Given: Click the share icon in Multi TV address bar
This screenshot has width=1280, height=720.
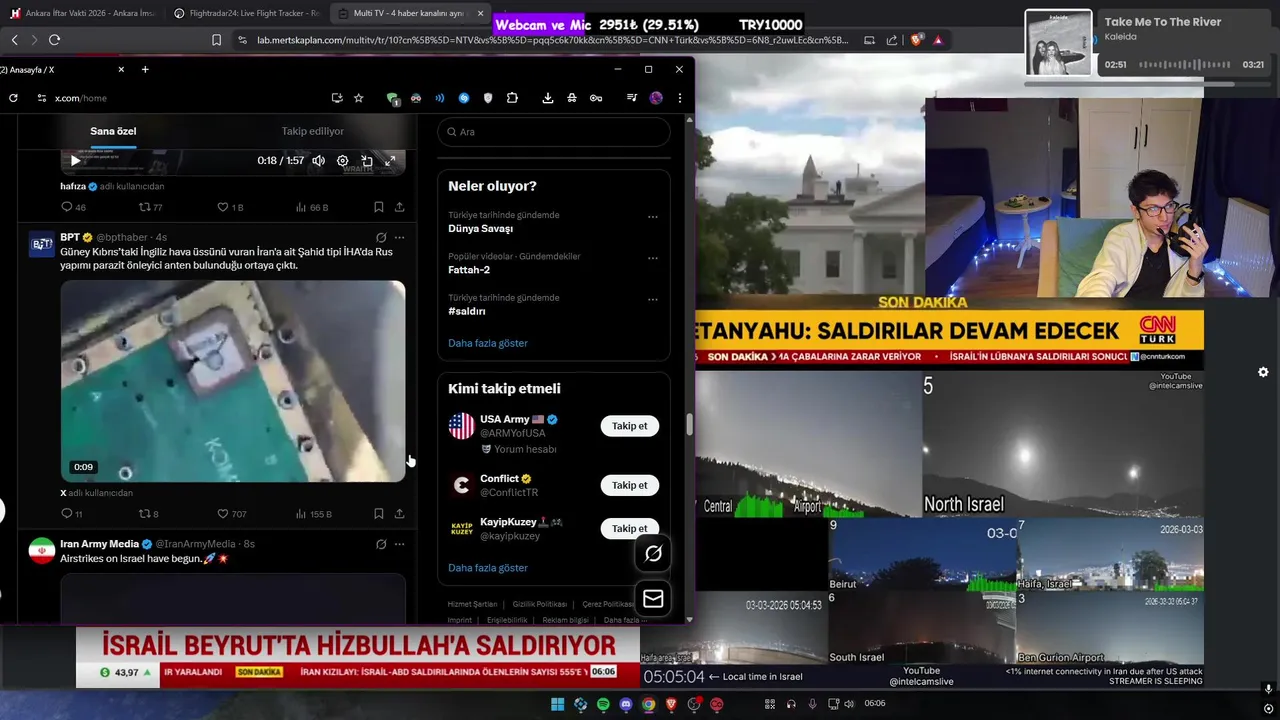Looking at the screenshot, I should 892,40.
